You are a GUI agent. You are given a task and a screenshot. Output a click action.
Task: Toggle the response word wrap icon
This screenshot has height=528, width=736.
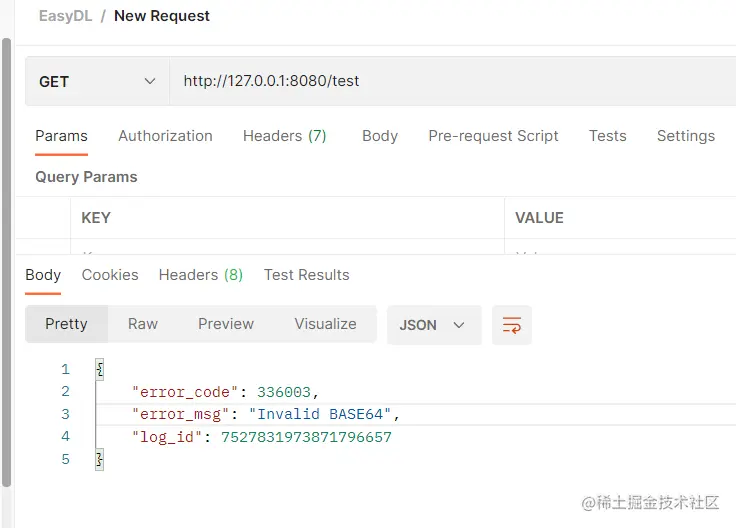(512, 325)
